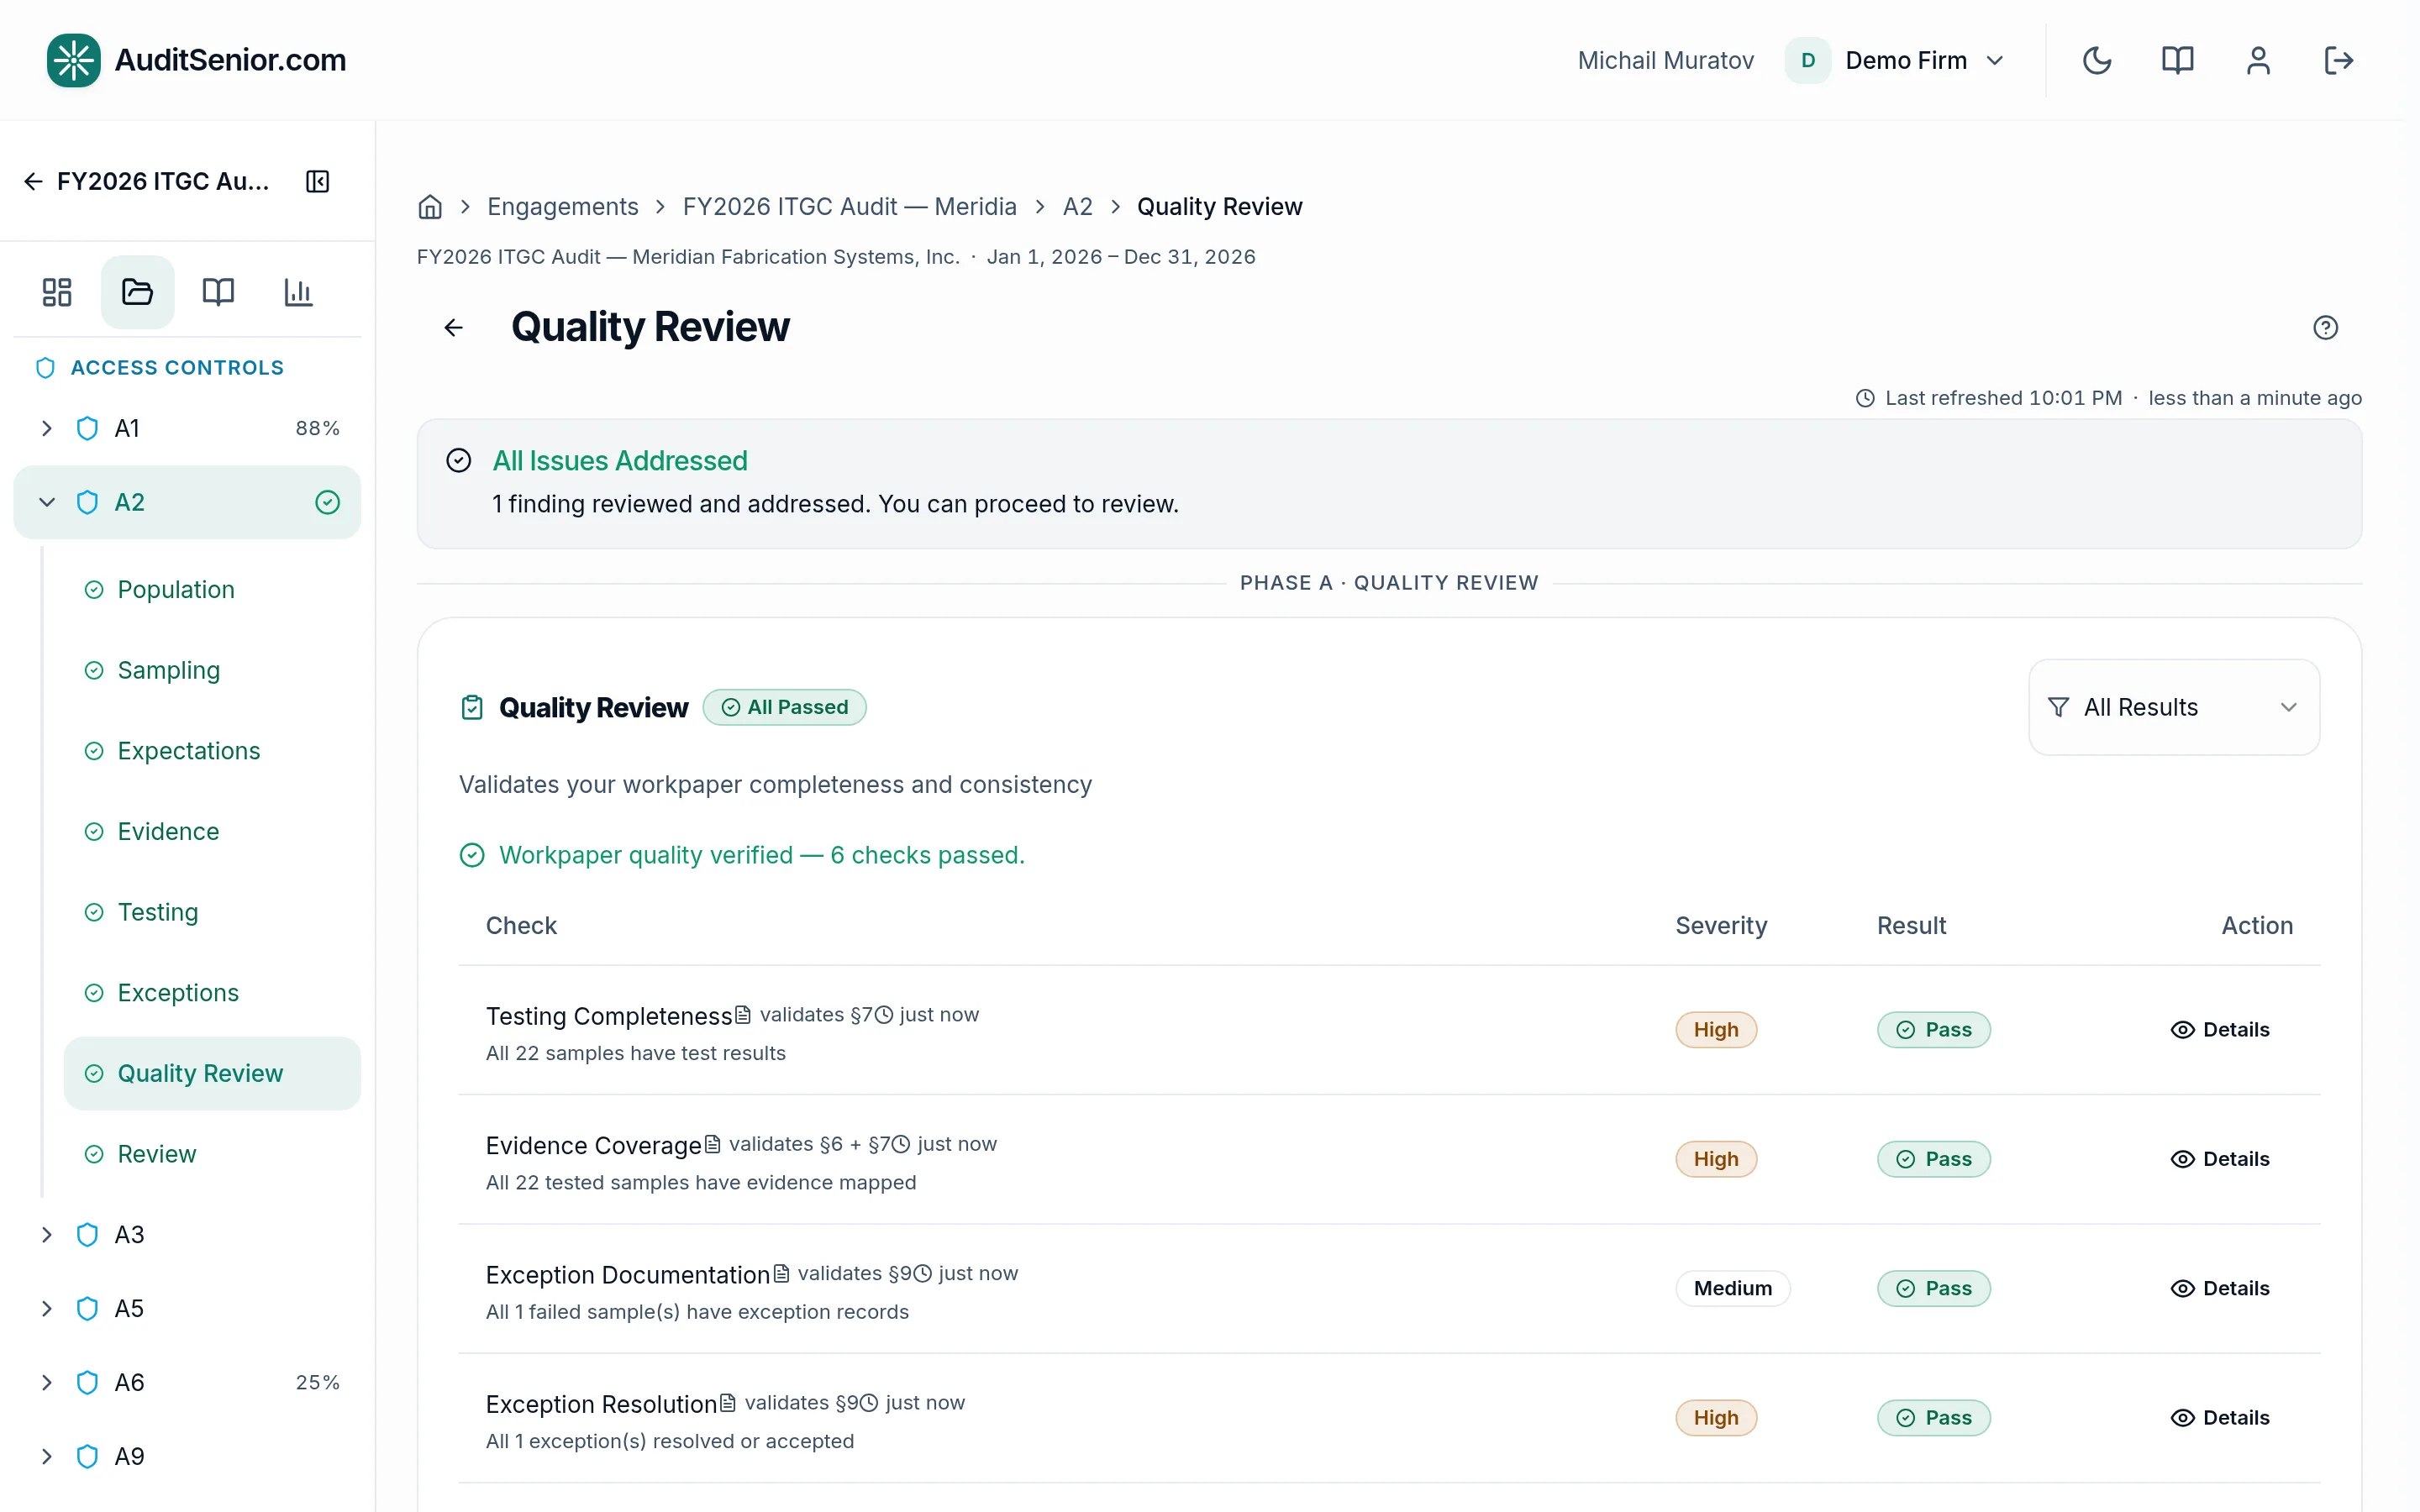This screenshot has width=2420, height=1512.
Task: View Details for Exception Documentation
Action: coord(2219,1289)
